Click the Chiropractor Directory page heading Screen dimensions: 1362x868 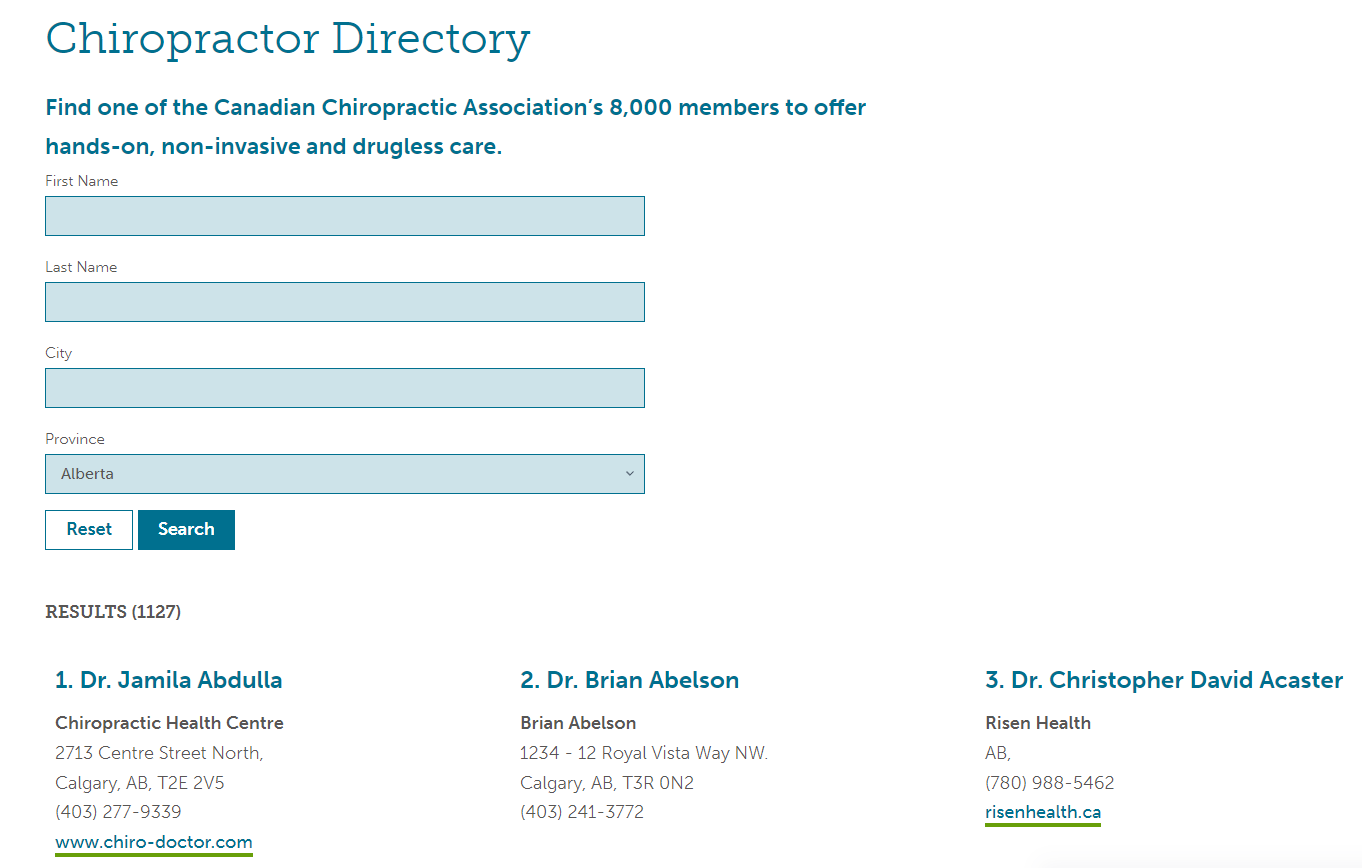[288, 39]
